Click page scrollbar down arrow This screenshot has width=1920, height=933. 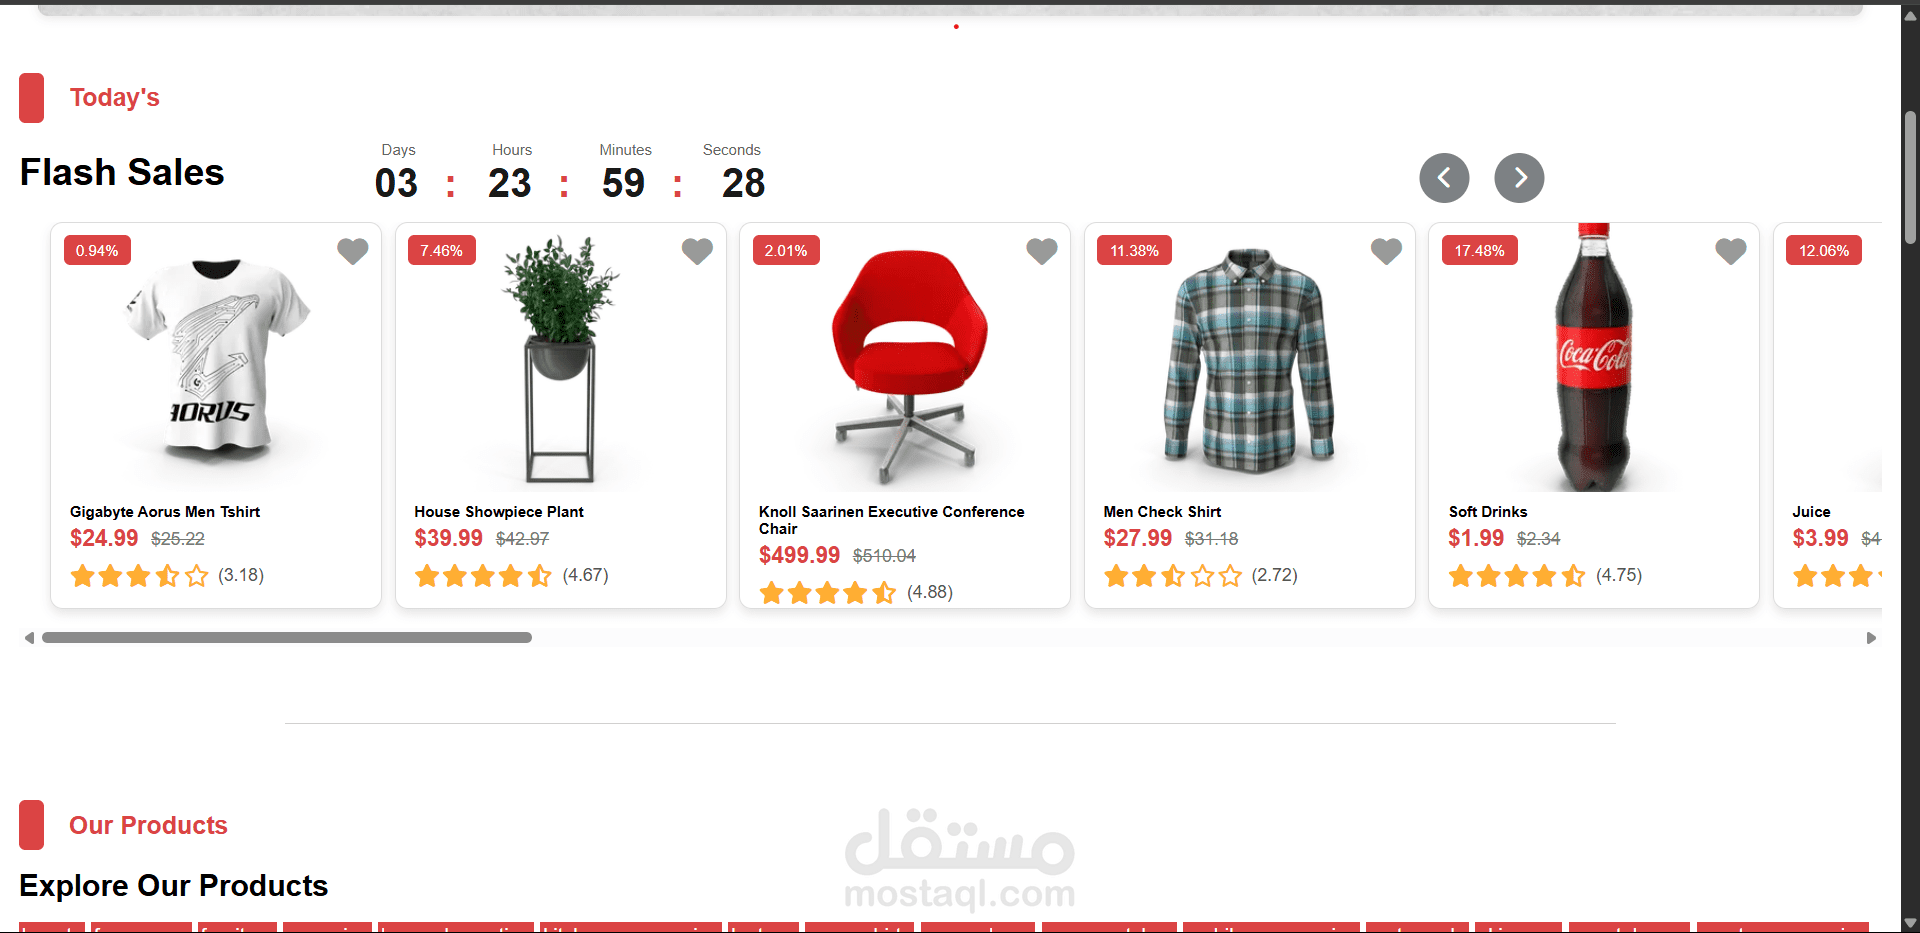click(1910, 923)
